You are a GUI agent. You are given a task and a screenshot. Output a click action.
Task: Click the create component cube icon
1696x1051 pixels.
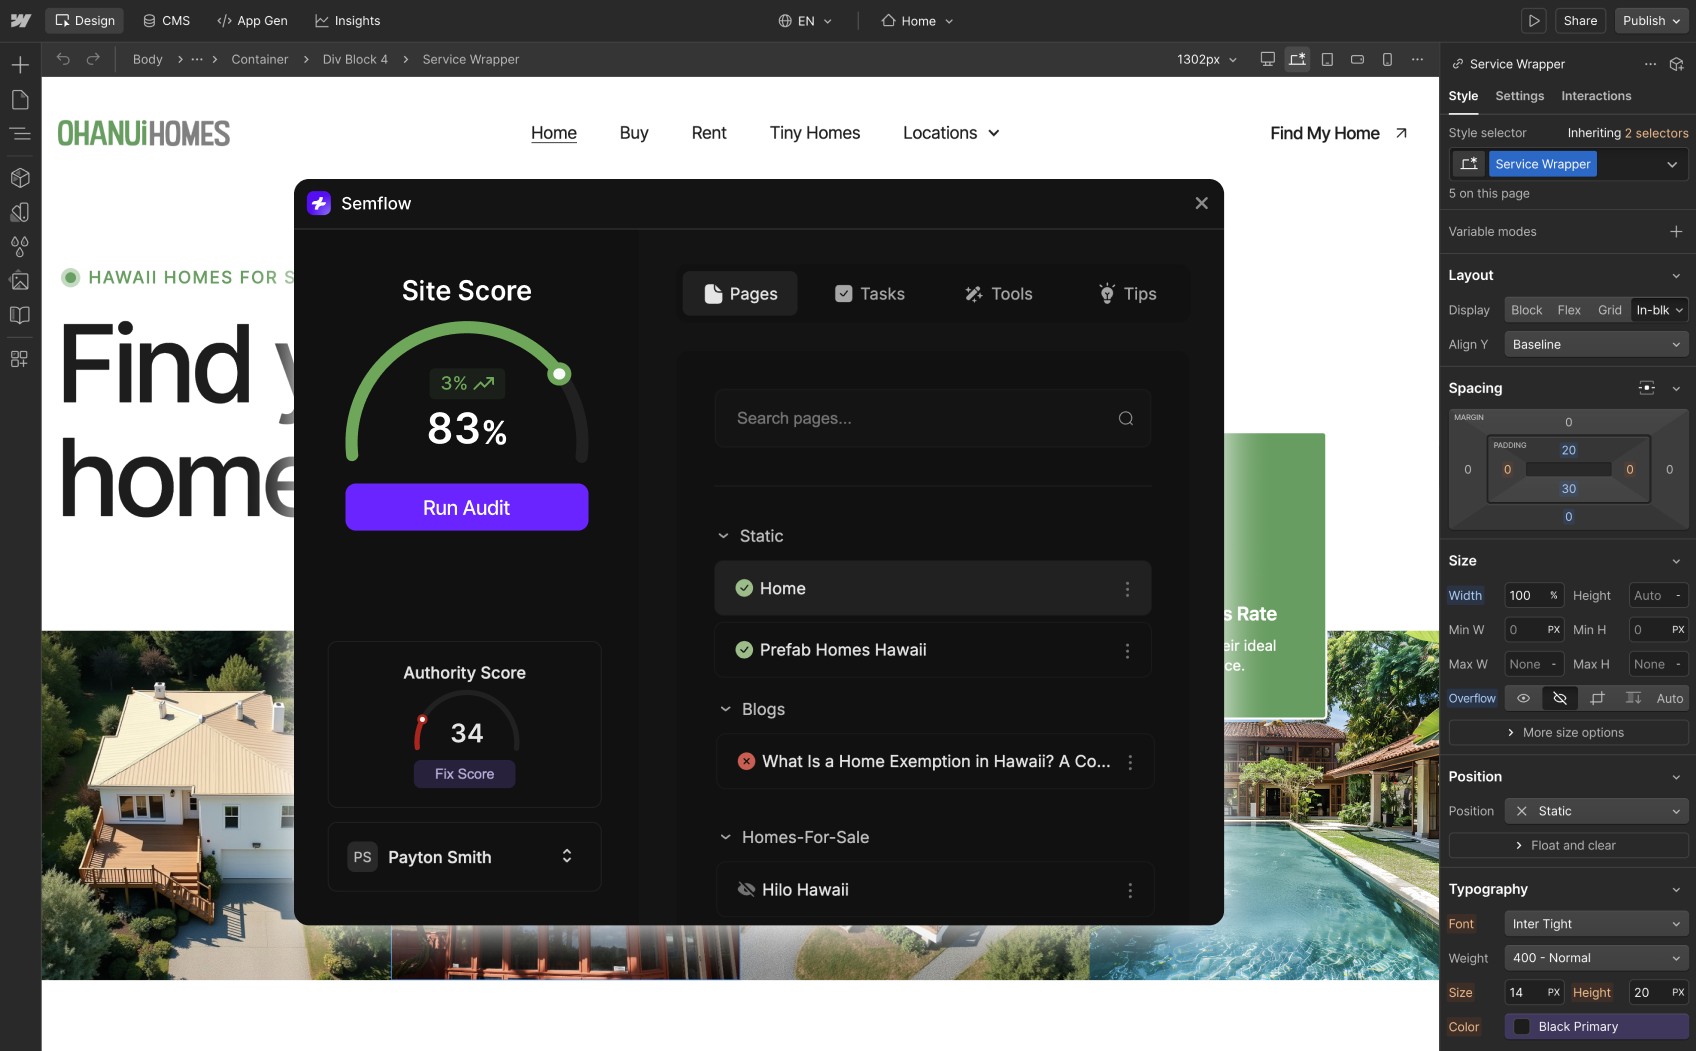tap(1677, 64)
